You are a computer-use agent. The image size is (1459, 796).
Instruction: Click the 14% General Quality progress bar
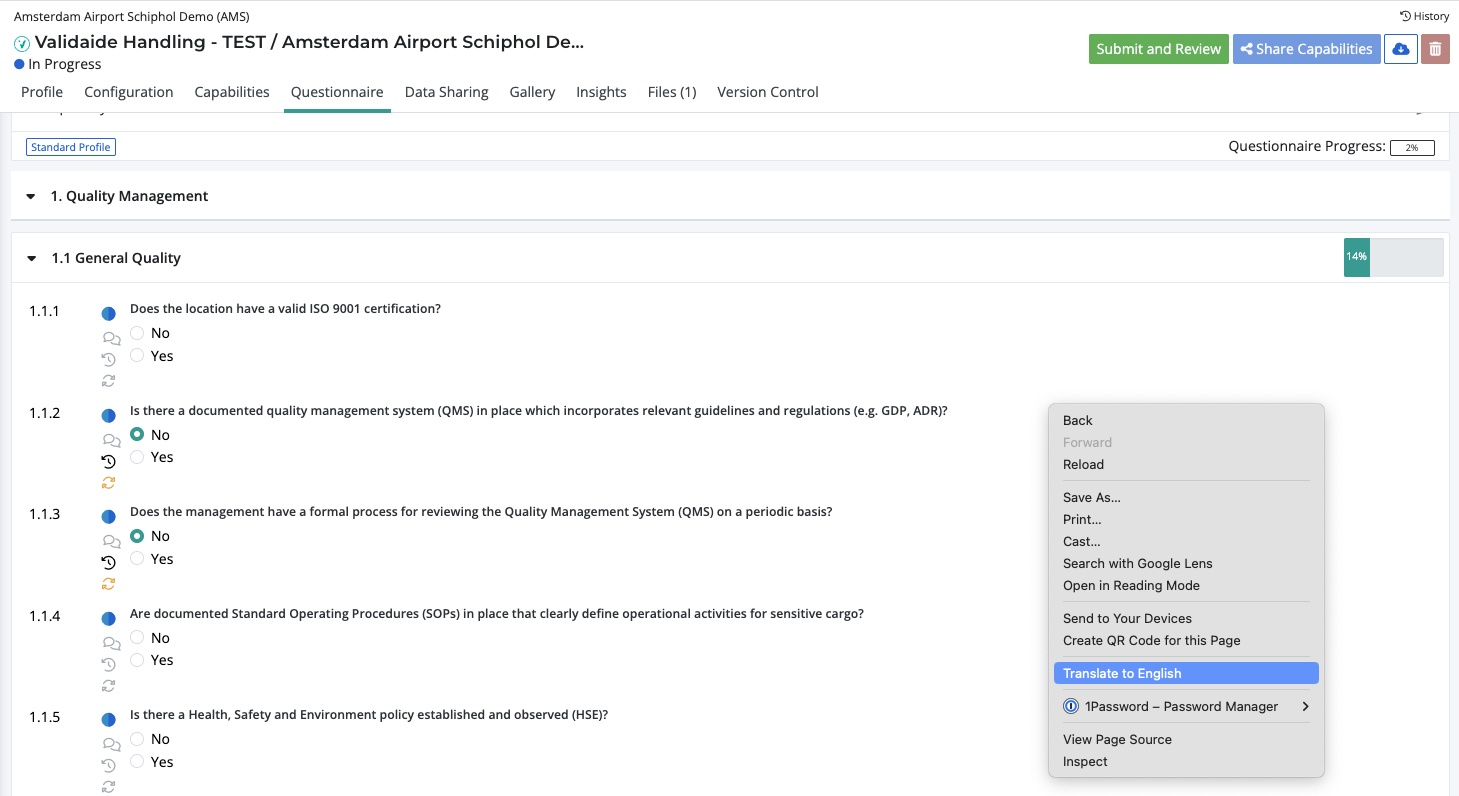click(x=1393, y=257)
